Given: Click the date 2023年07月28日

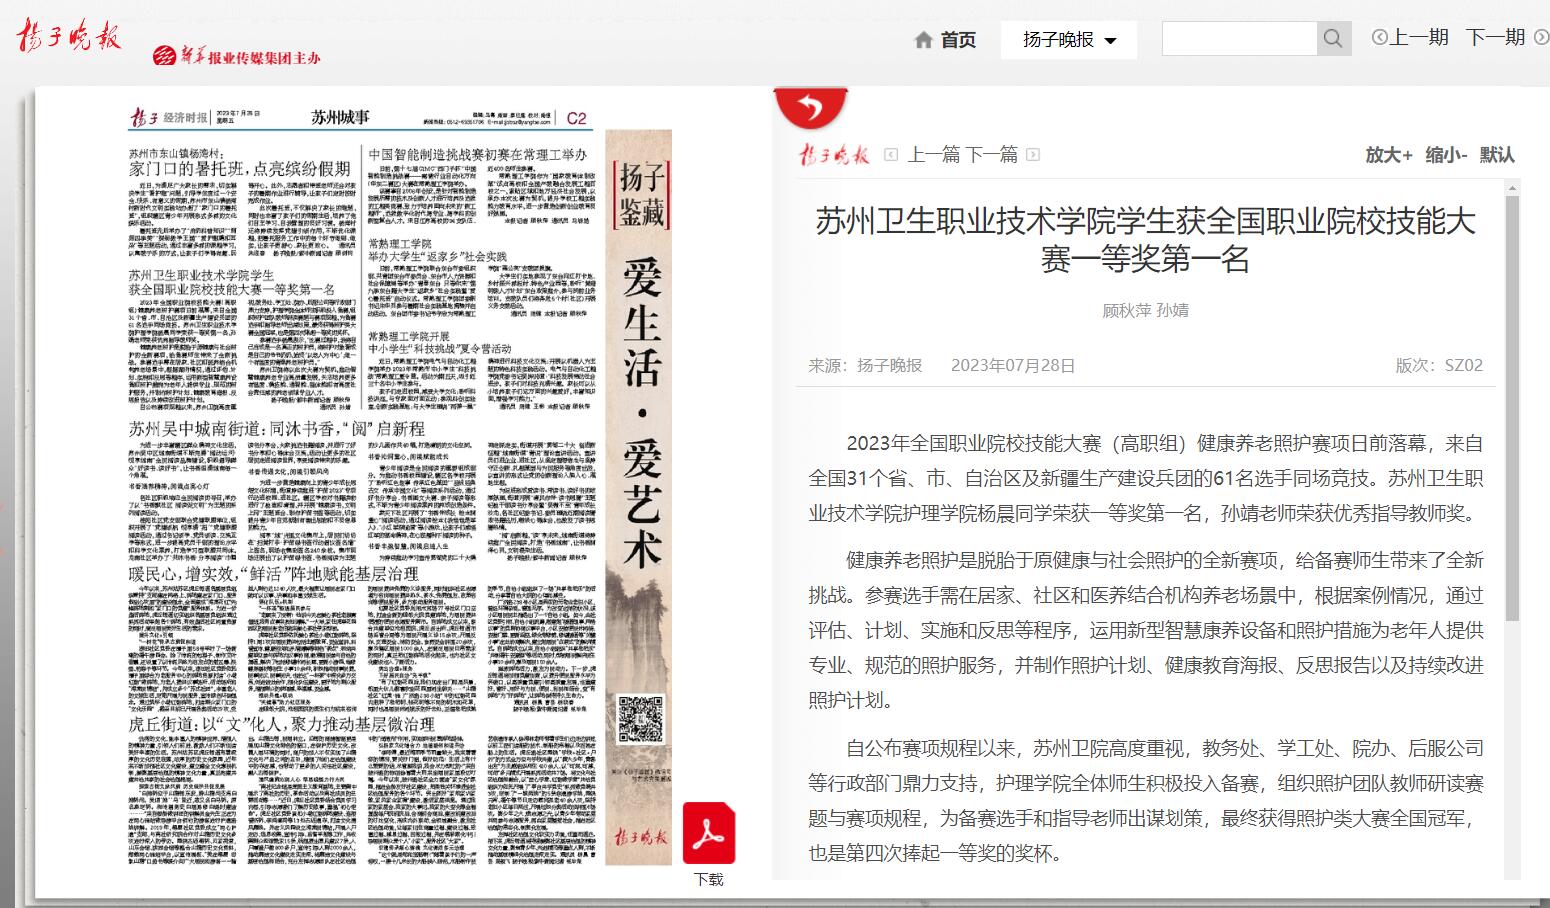Looking at the screenshot, I should coord(1012,365).
